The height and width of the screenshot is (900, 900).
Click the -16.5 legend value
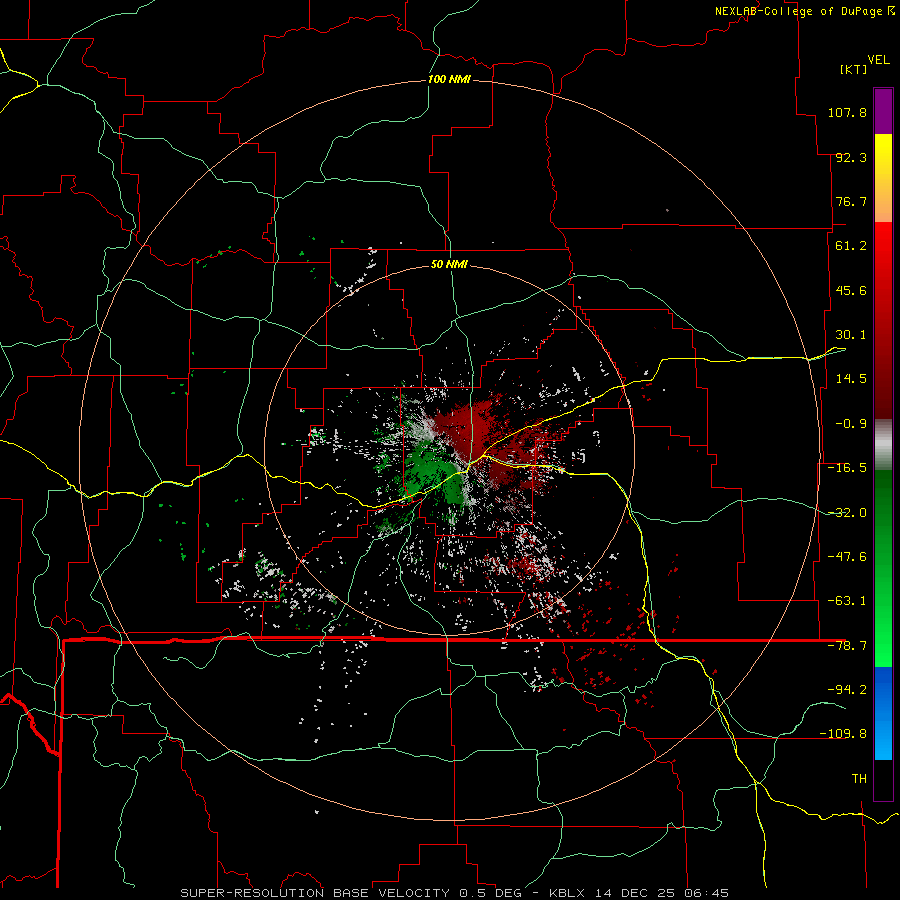tap(847, 468)
